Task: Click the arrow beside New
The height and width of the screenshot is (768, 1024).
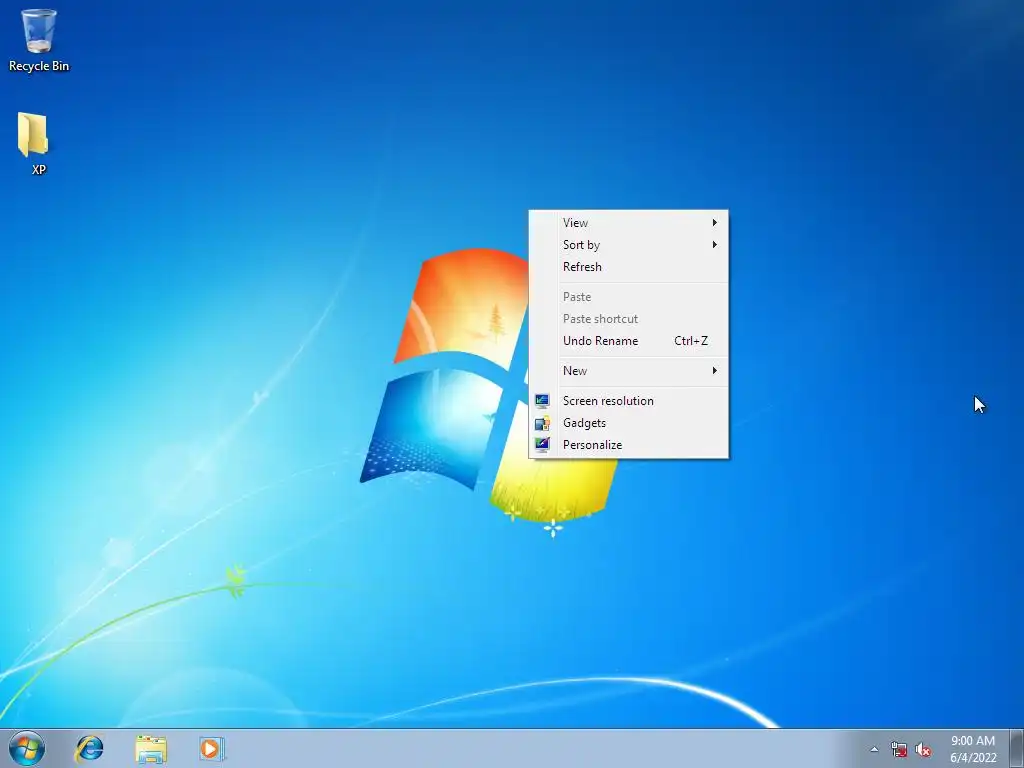Action: tap(714, 371)
